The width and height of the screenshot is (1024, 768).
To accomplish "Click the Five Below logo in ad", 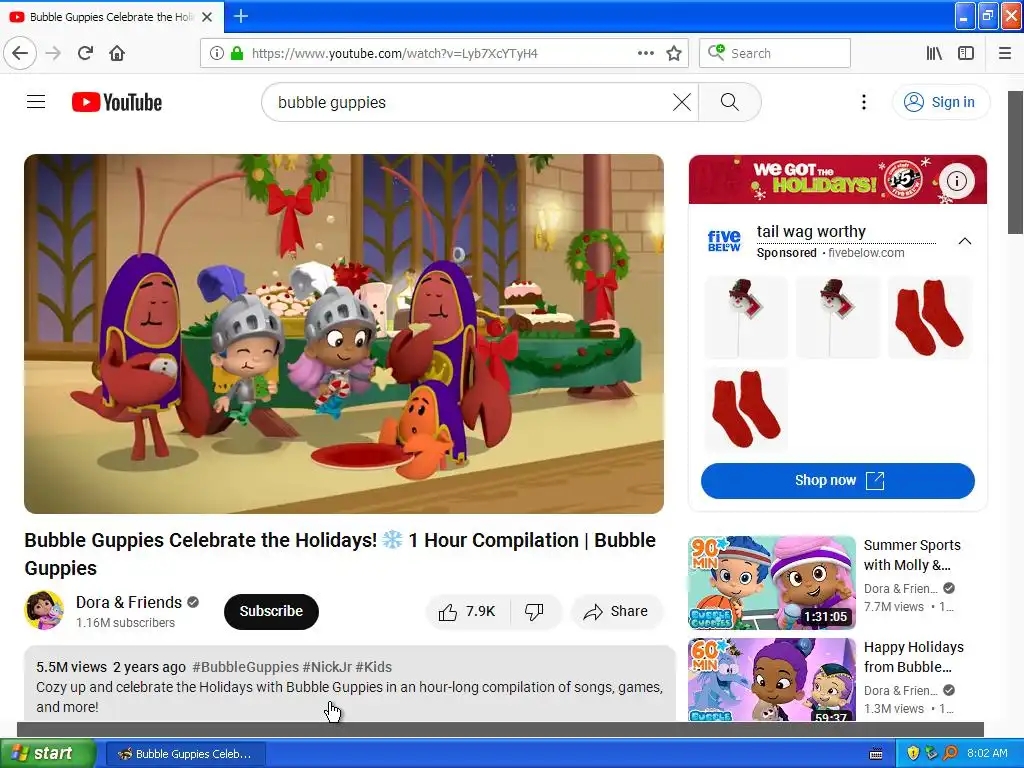I will coord(724,241).
